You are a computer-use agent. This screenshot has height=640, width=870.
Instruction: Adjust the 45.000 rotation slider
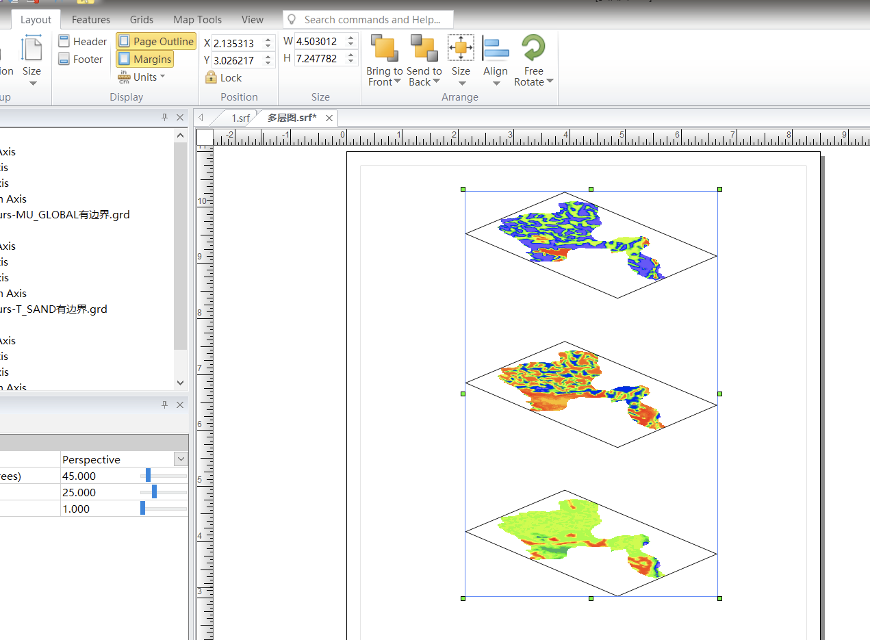(148, 476)
